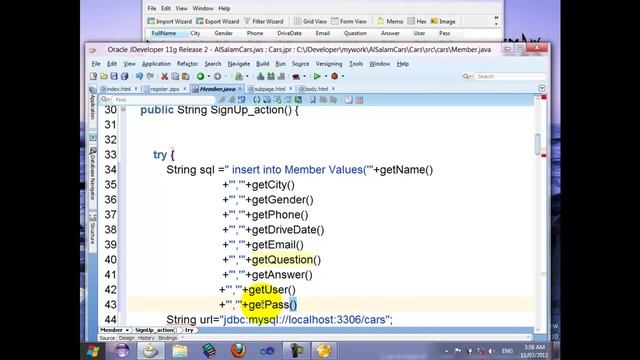Open Help menu in background window
This screenshot has height=360, width=640.
tap(224, 8)
